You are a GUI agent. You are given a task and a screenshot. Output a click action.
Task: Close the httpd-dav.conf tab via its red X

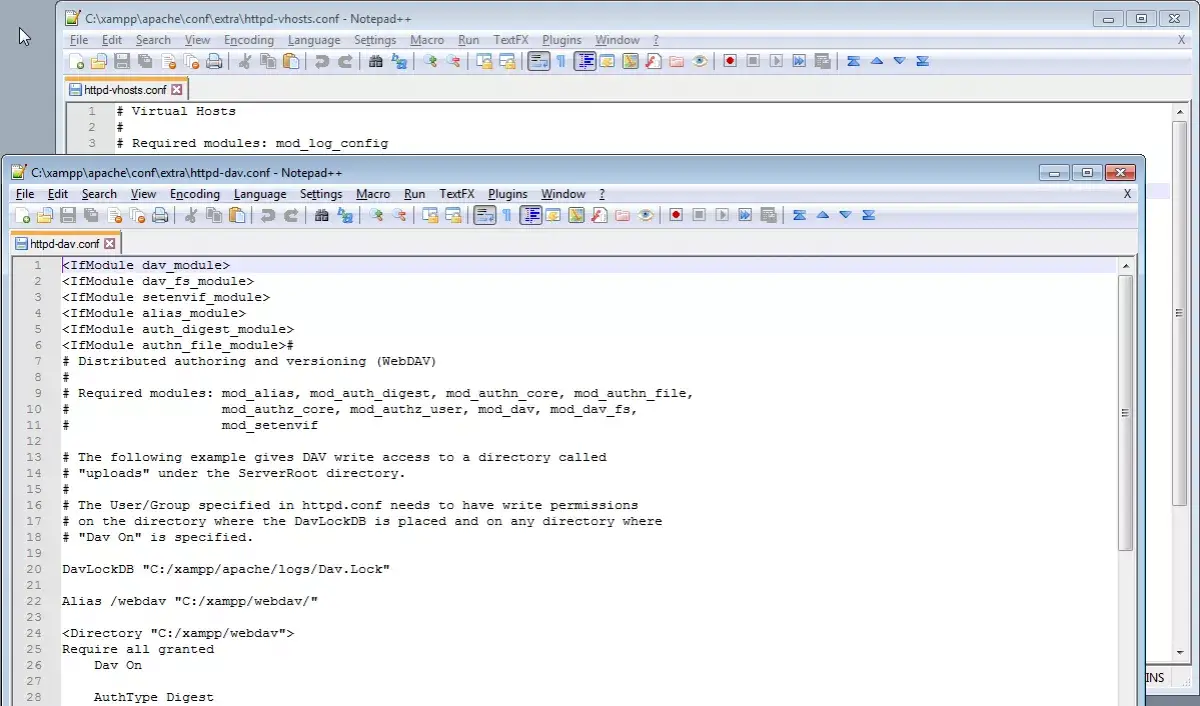coord(110,243)
